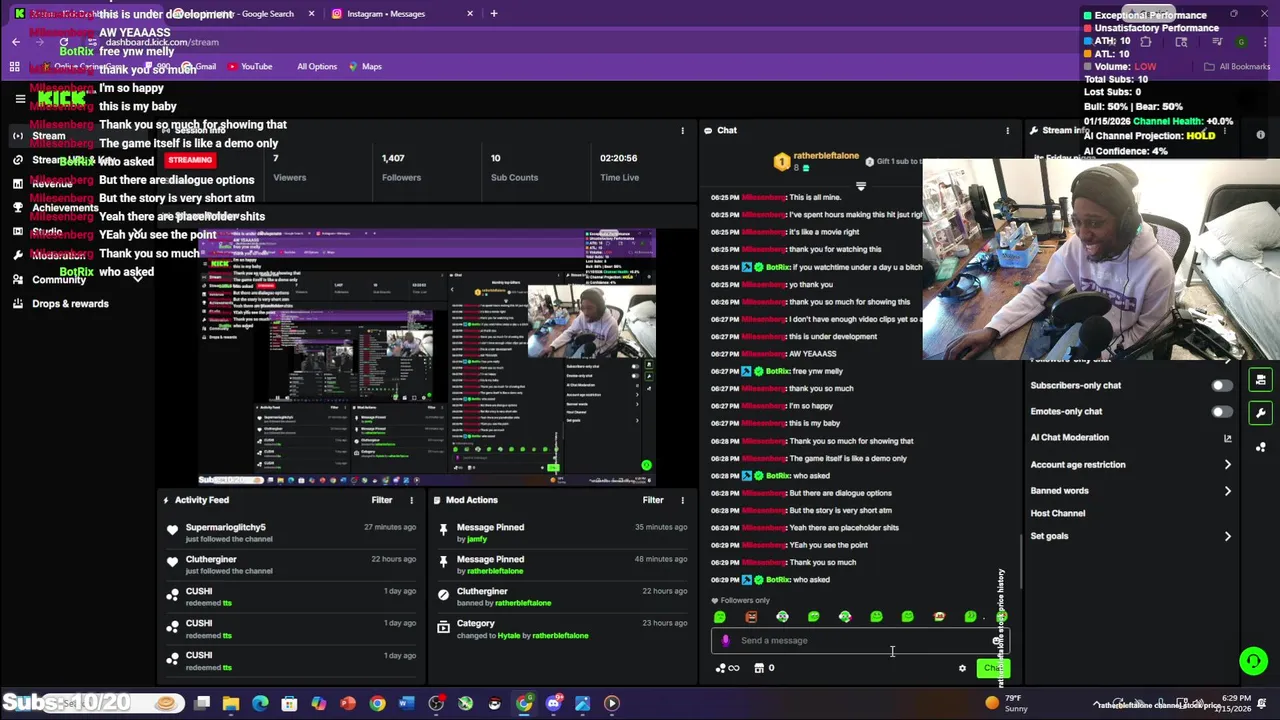1280x720 pixels.
Task: Open the notification bell in system tray
Action: click(x=1263, y=703)
